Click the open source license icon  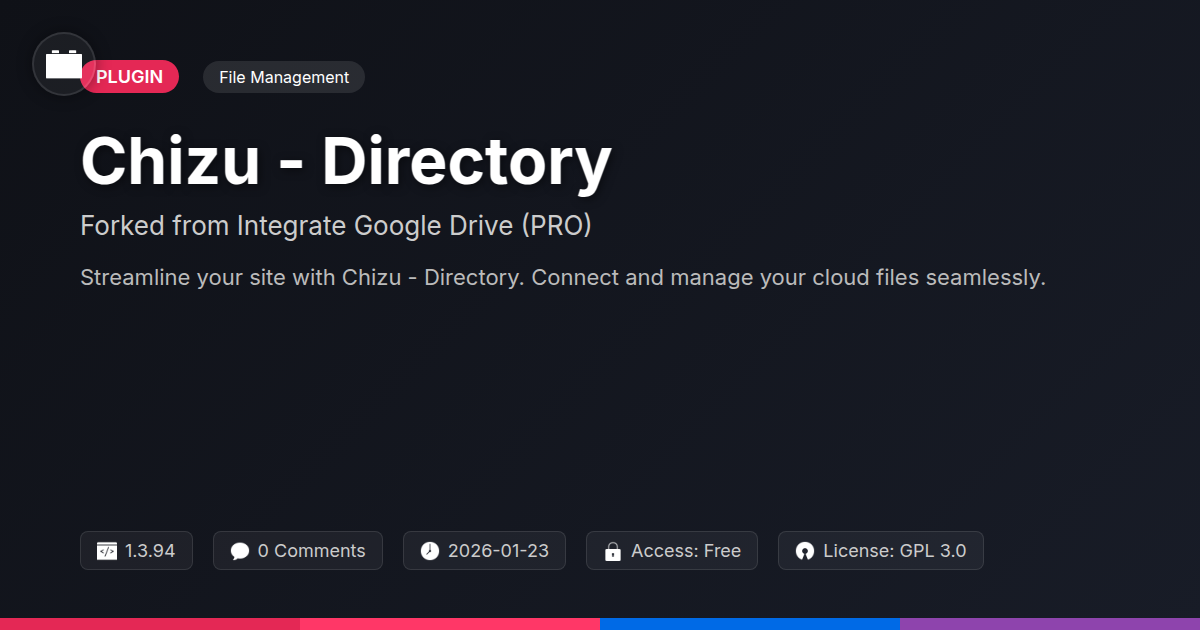pyautogui.click(x=805, y=551)
